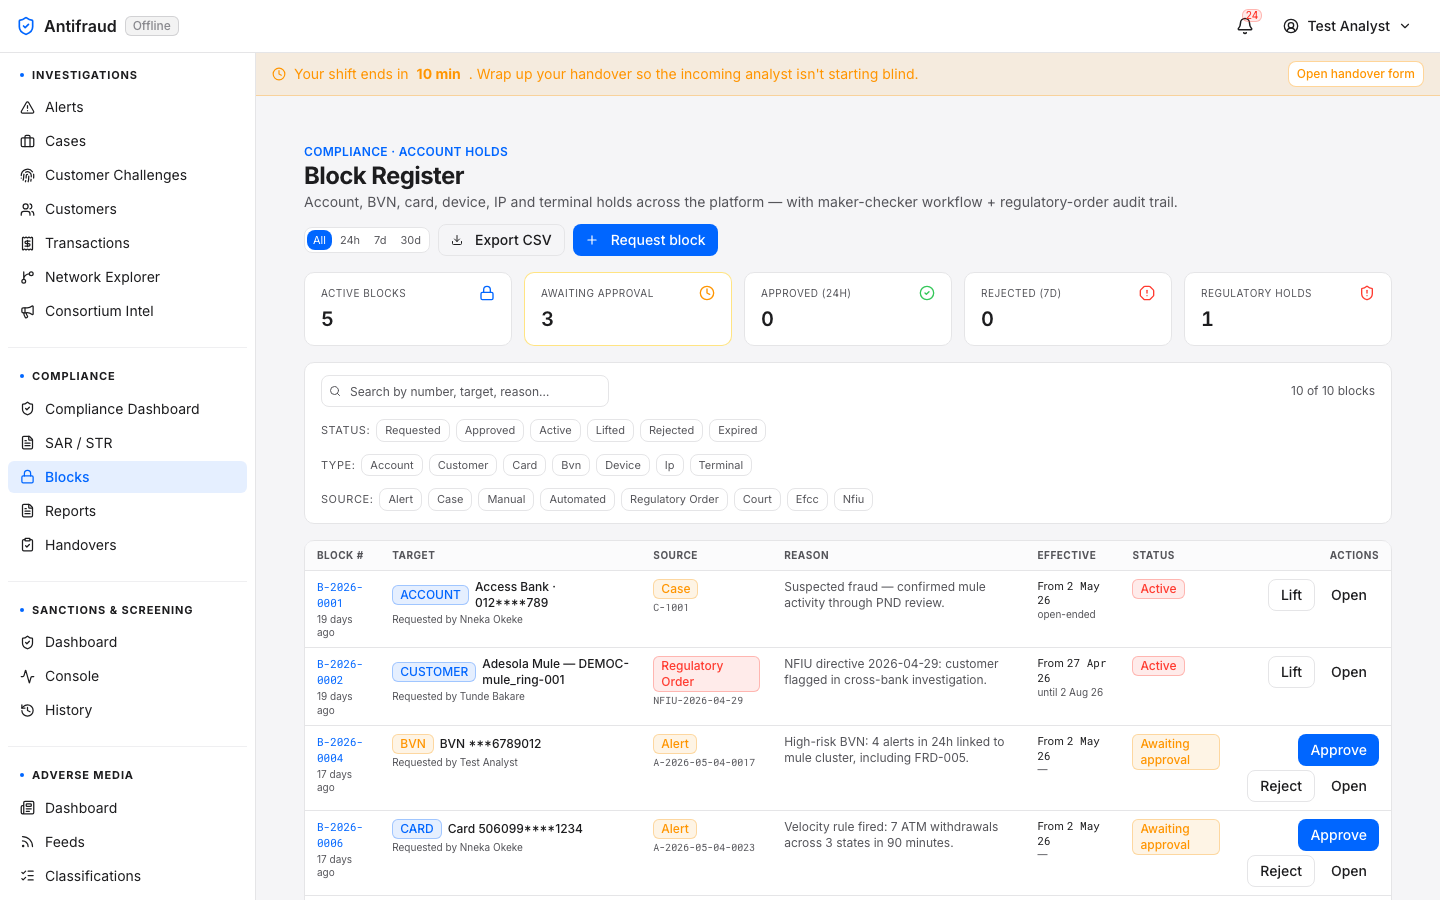This screenshot has height=900, width=1440.
Task: Click the lock icon on Active Blocks card
Action: coord(487,293)
